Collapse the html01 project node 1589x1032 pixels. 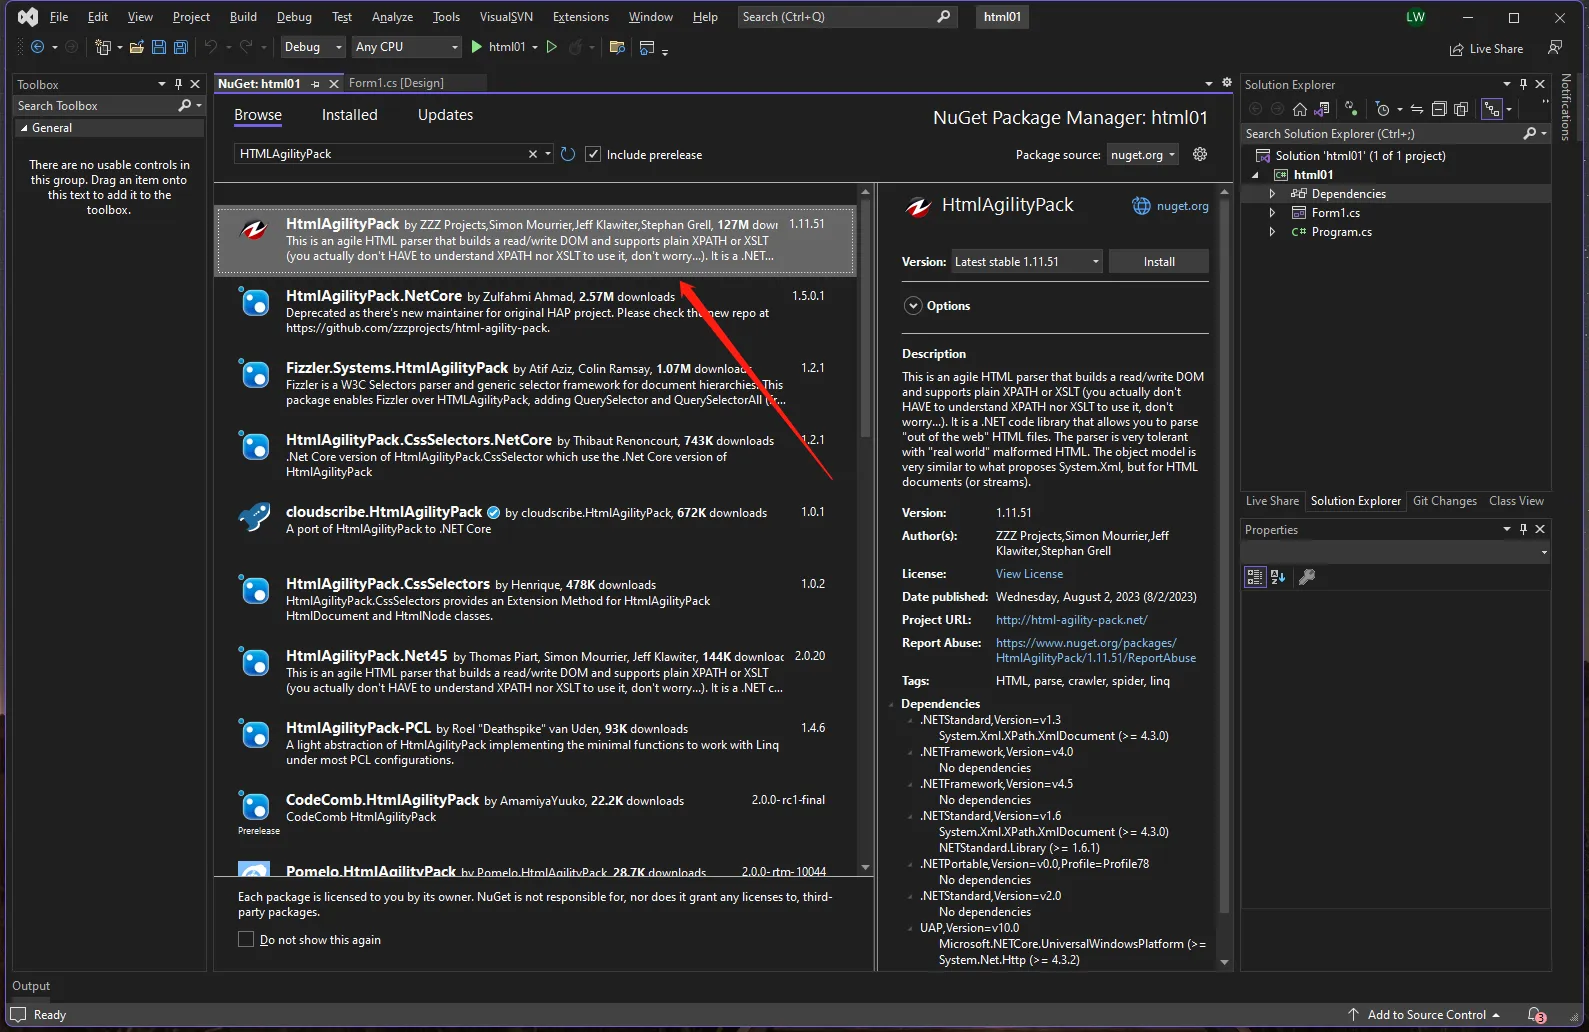(1255, 175)
